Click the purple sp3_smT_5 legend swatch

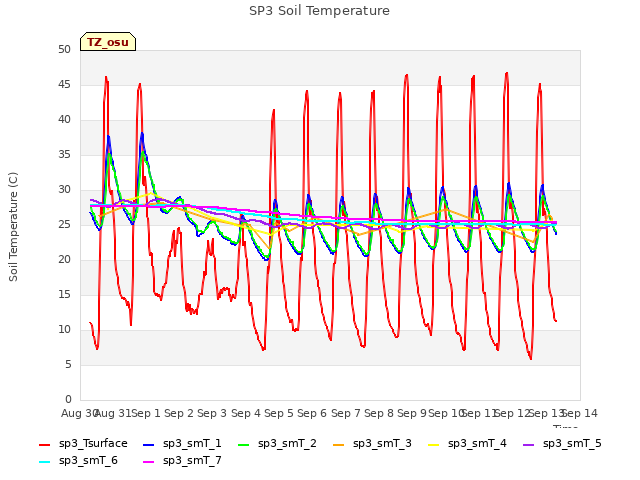click(528, 444)
